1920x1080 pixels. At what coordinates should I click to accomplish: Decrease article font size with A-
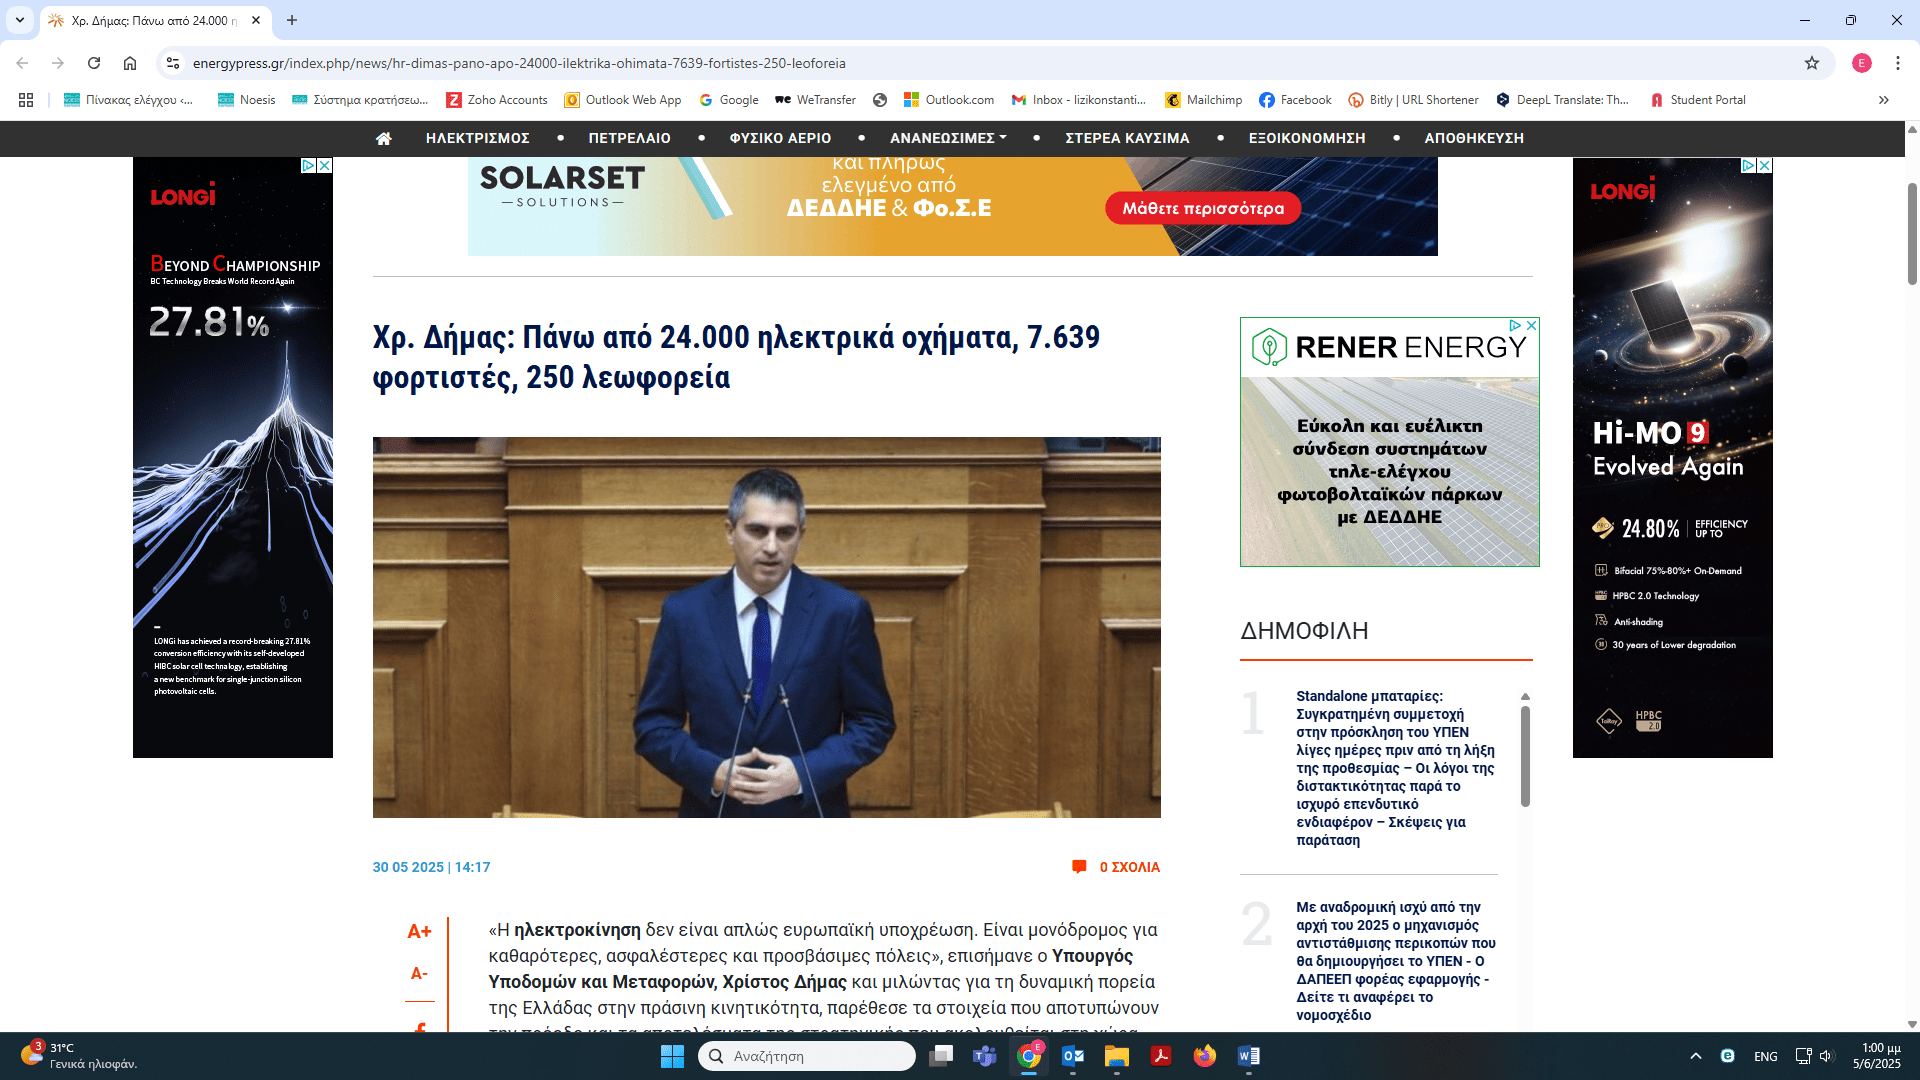coord(419,973)
